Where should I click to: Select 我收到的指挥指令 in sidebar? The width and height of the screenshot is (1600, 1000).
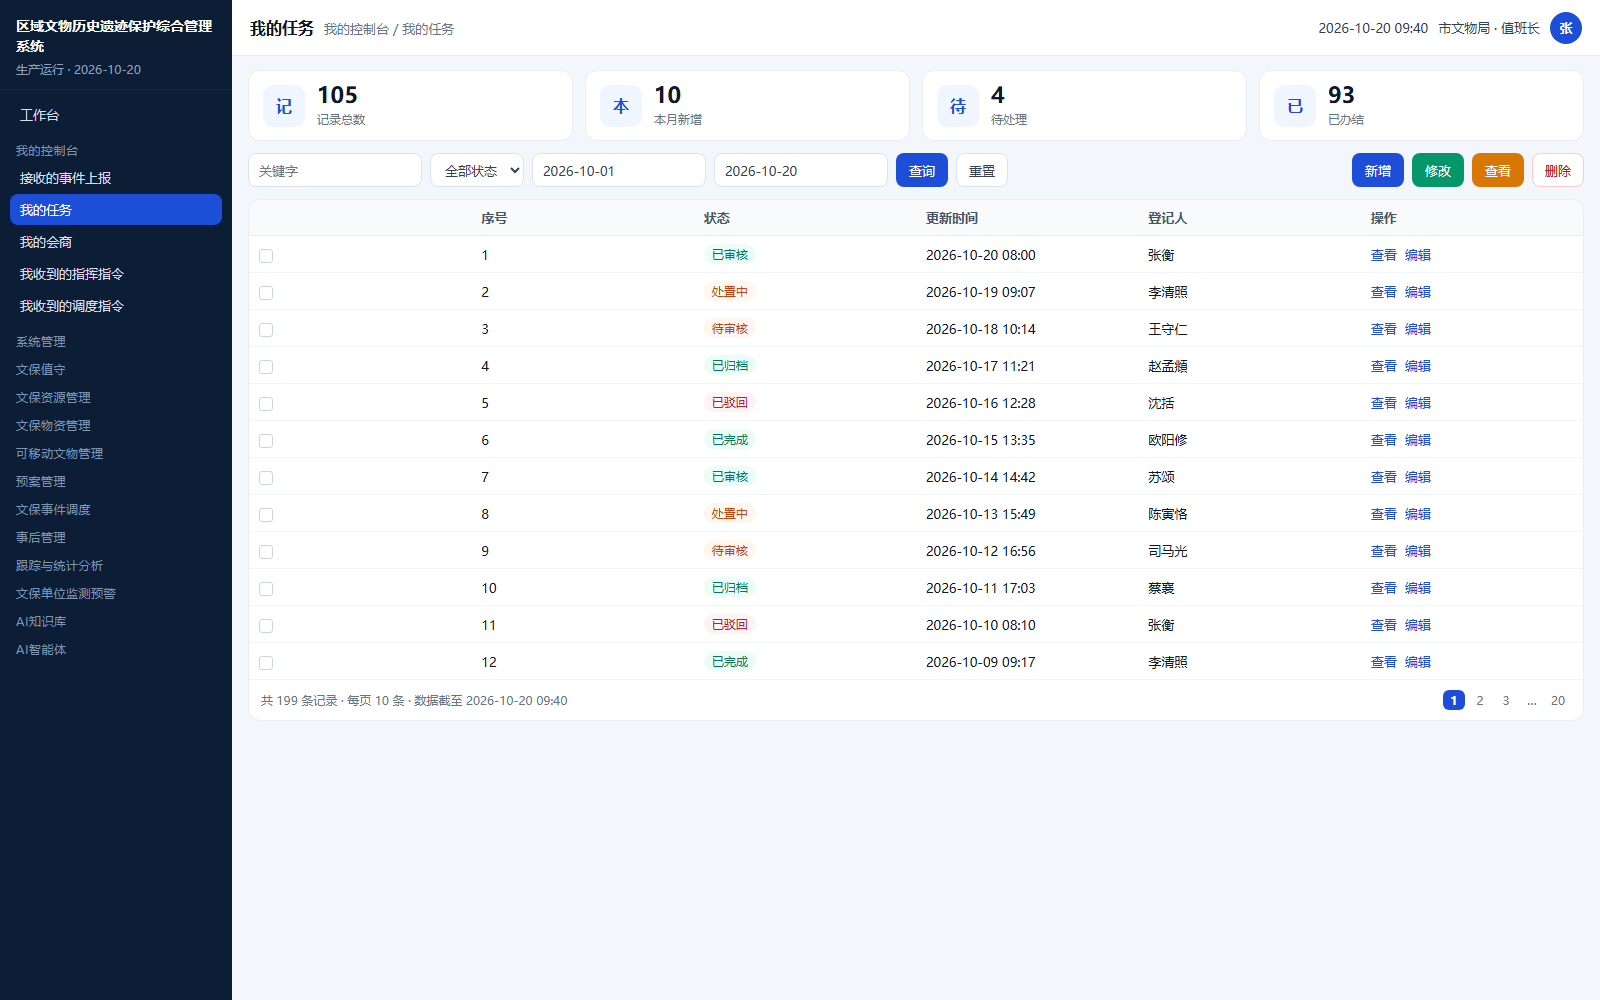pyautogui.click(x=116, y=274)
